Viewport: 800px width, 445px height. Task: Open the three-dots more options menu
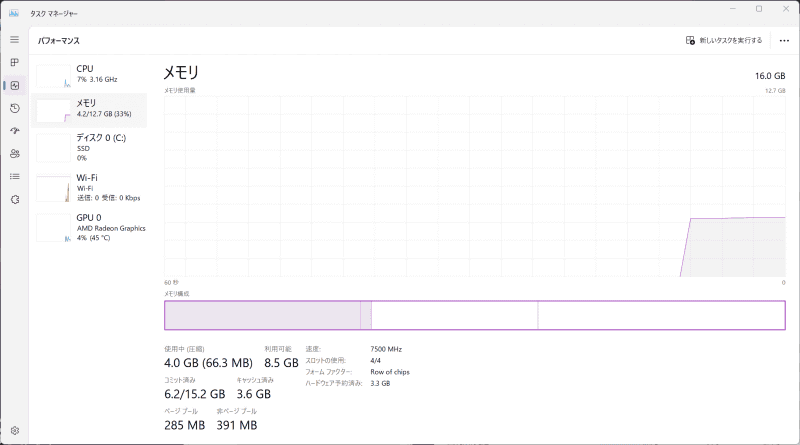[x=784, y=40]
